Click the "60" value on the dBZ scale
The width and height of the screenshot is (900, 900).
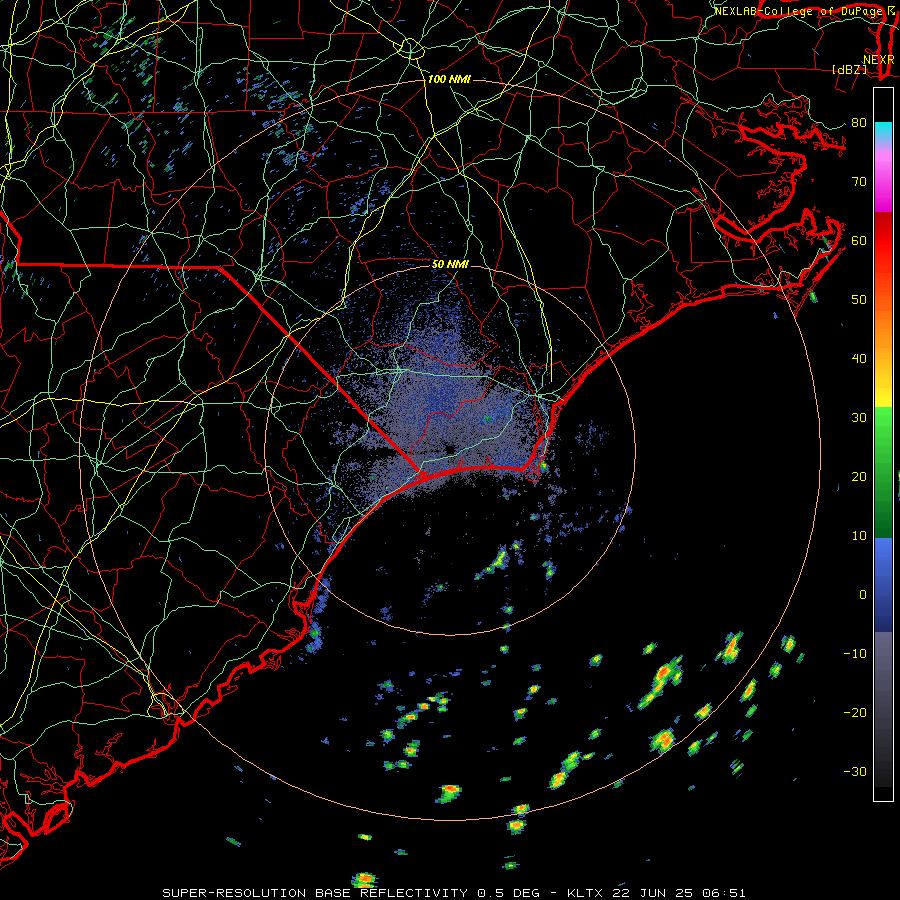[x=859, y=240]
